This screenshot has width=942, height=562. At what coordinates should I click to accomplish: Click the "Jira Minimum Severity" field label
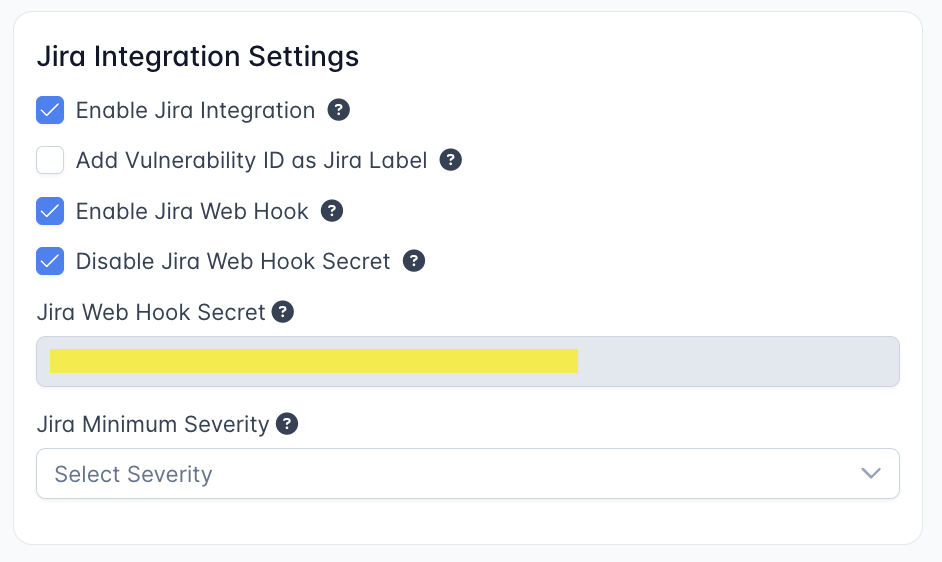[153, 424]
